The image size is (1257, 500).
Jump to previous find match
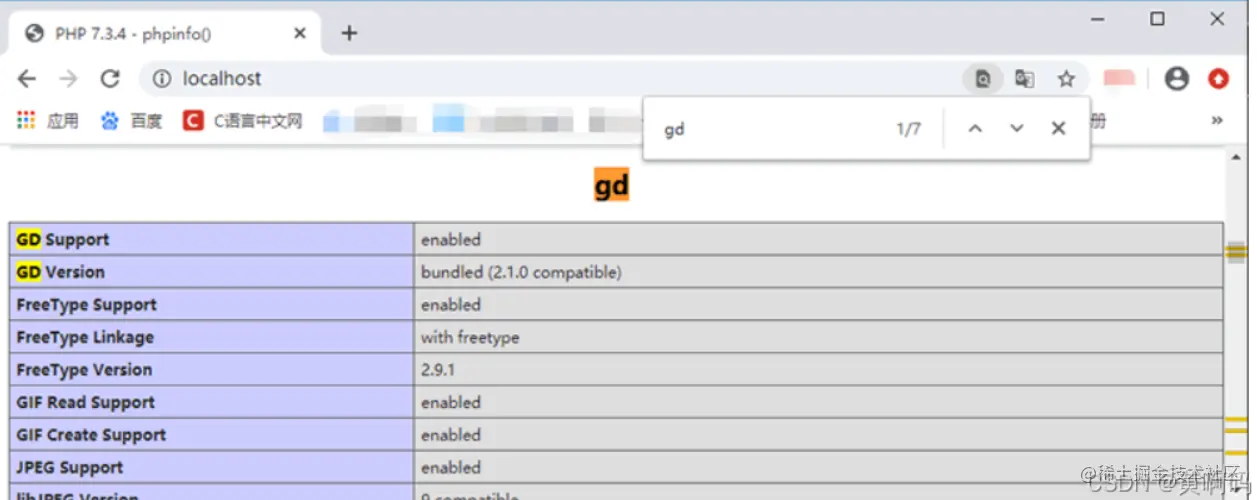(975, 128)
